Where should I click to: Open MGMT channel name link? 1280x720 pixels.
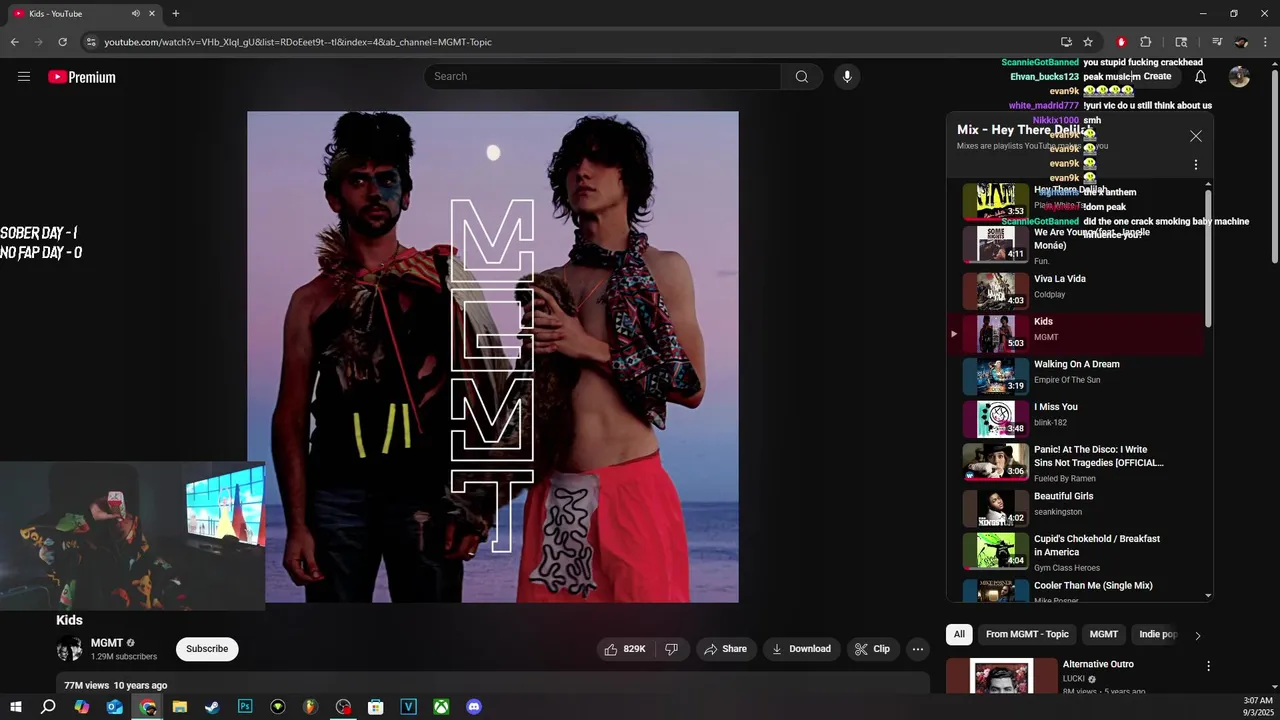point(107,643)
